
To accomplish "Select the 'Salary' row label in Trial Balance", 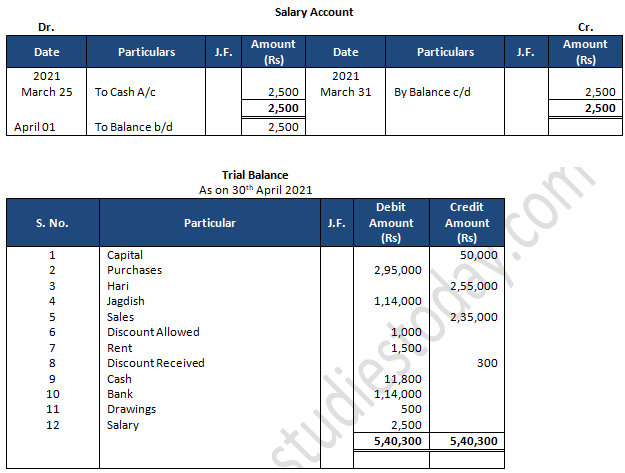I will pos(123,426).
